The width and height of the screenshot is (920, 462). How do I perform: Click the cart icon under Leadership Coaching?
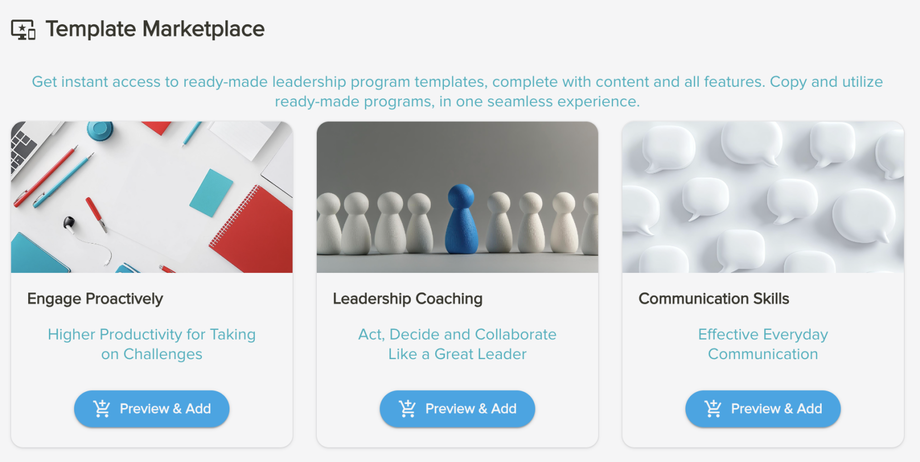(x=407, y=408)
